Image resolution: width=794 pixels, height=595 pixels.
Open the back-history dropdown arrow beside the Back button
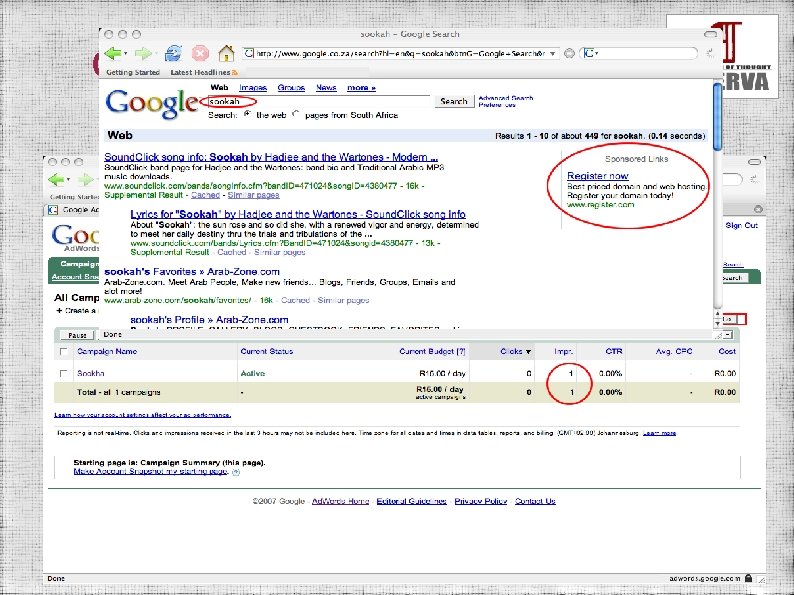tap(125, 53)
